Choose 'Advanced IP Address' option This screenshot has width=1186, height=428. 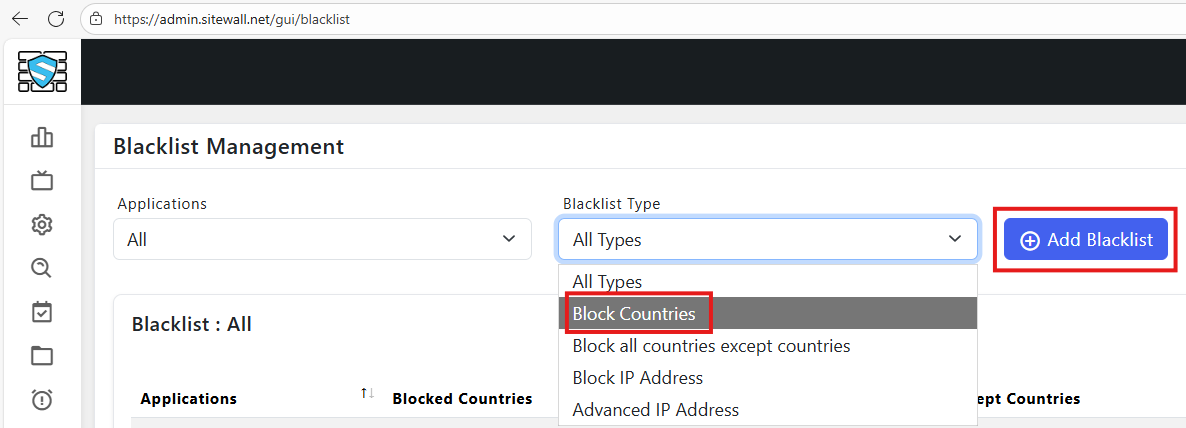click(x=656, y=410)
